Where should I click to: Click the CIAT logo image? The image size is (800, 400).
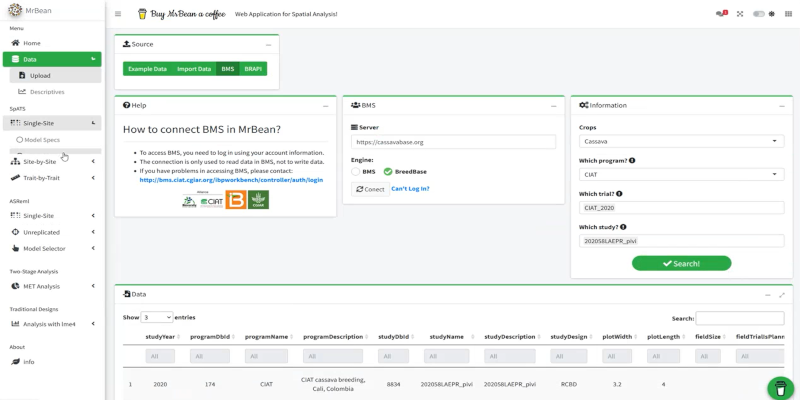coord(212,201)
